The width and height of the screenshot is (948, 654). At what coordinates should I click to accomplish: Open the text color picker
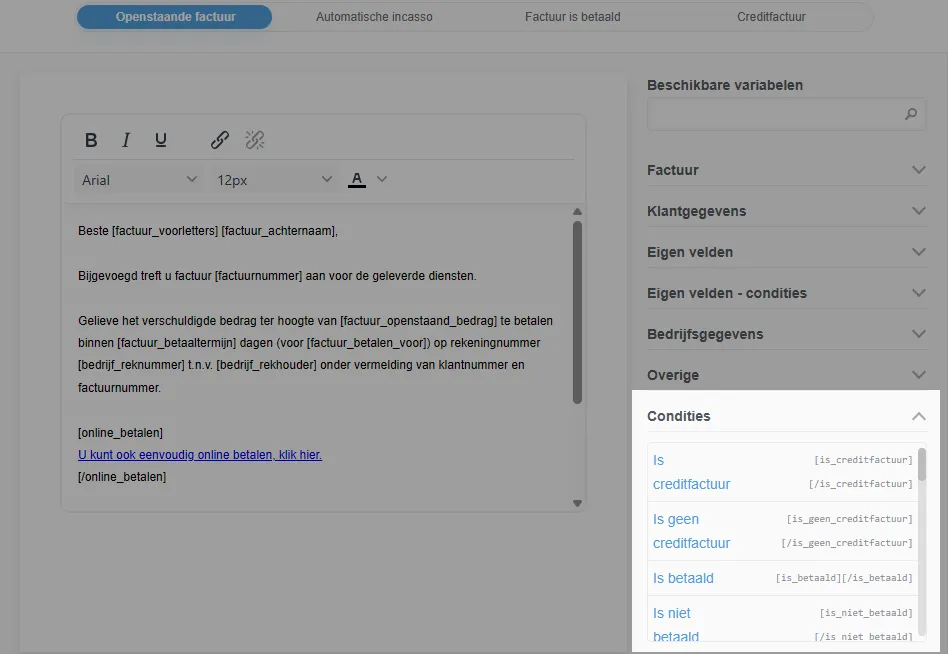click(357, 180)
